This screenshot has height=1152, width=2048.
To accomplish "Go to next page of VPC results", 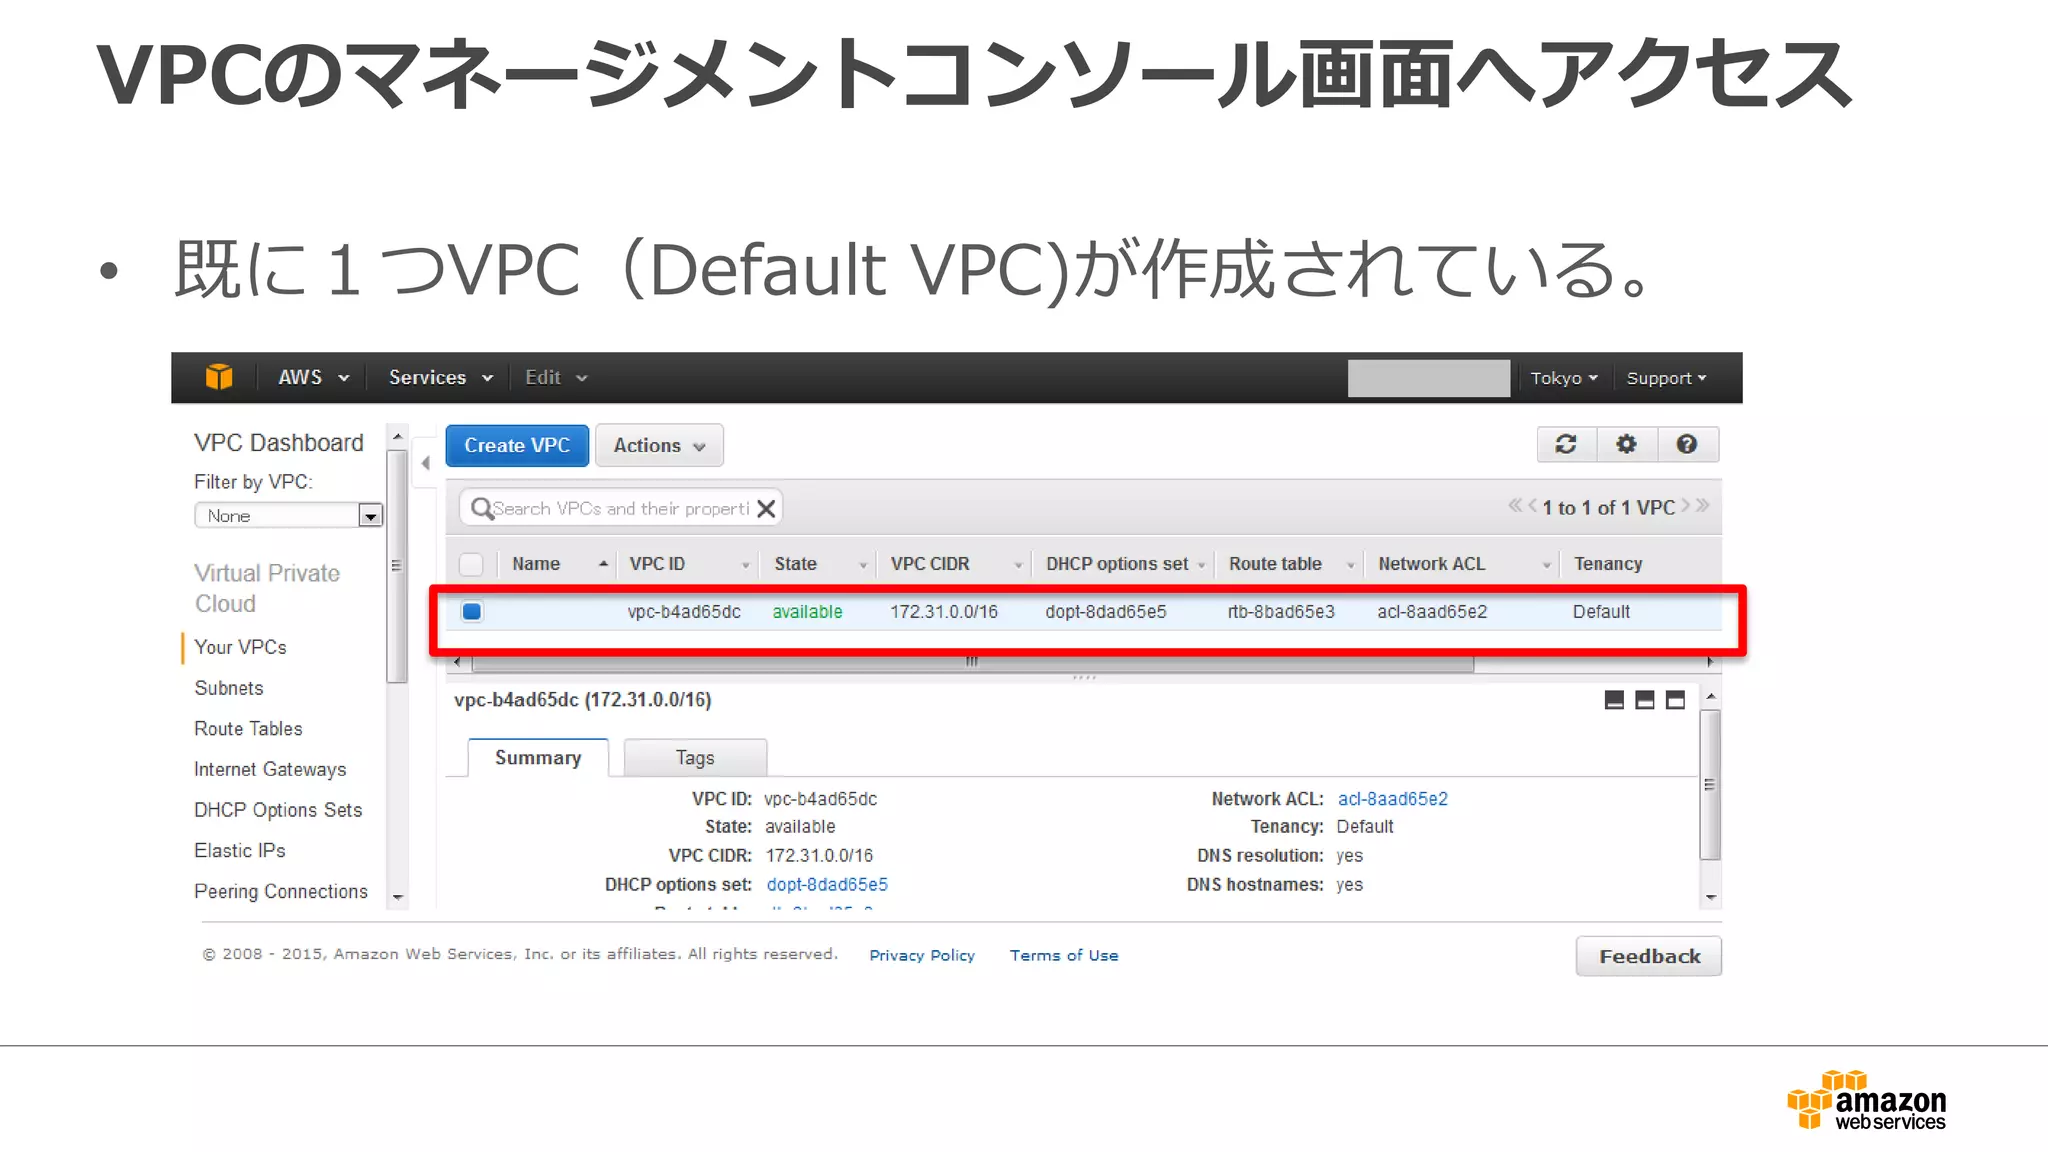I will tap(1686, 506).
